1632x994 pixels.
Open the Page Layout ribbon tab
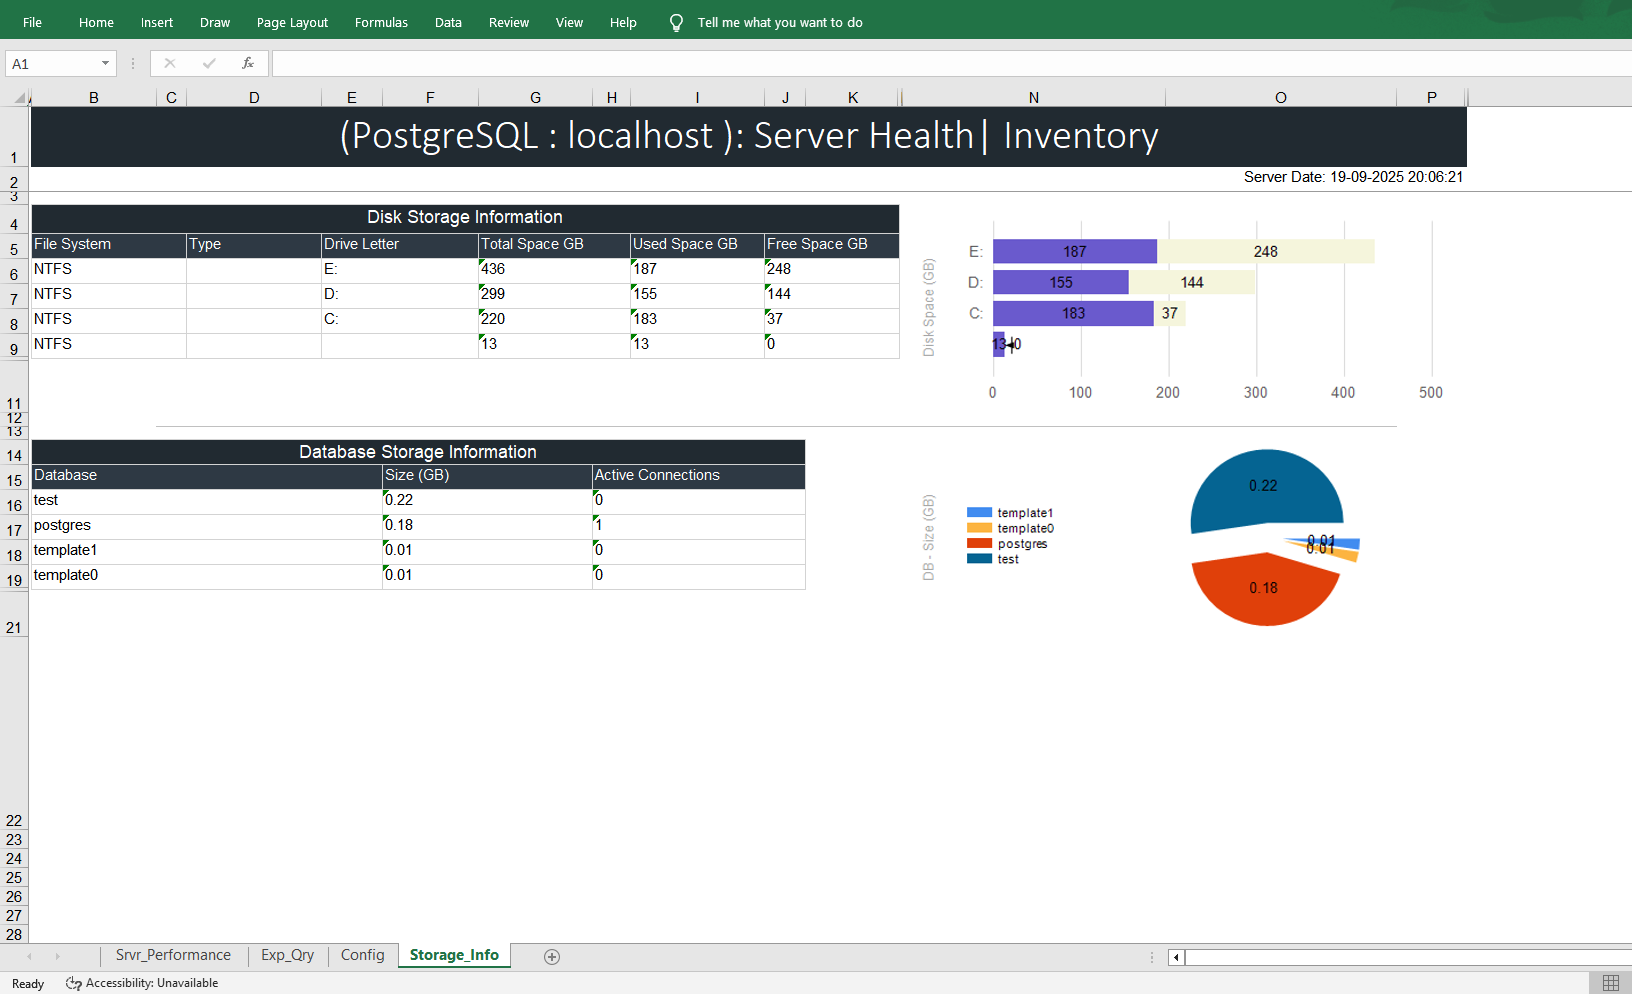pyautogui.click(x=292, y=22)
